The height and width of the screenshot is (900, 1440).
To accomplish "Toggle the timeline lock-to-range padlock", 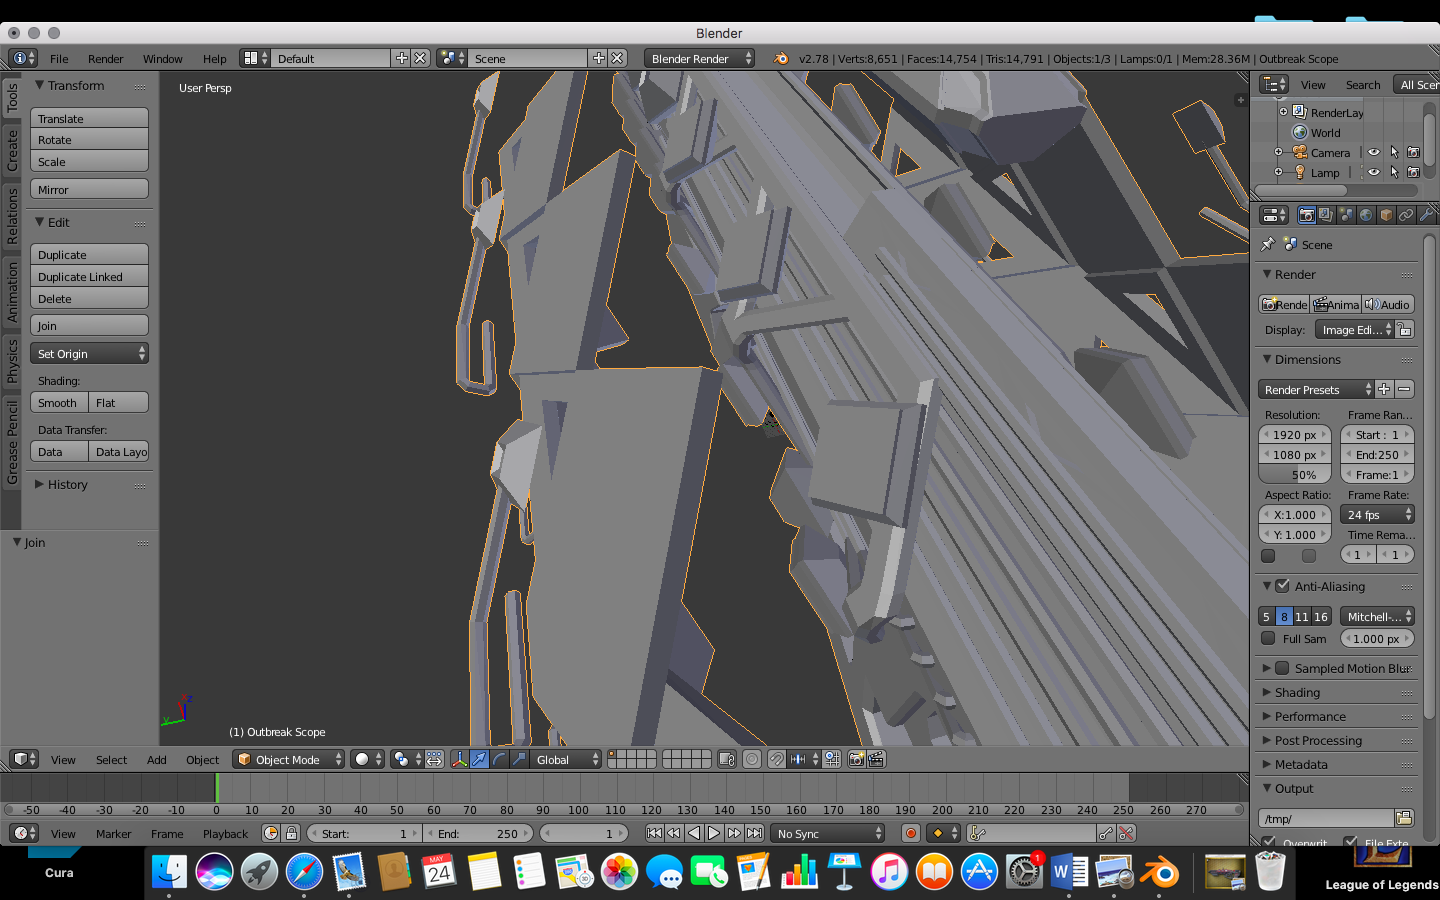I will click(x=291, y=833).
